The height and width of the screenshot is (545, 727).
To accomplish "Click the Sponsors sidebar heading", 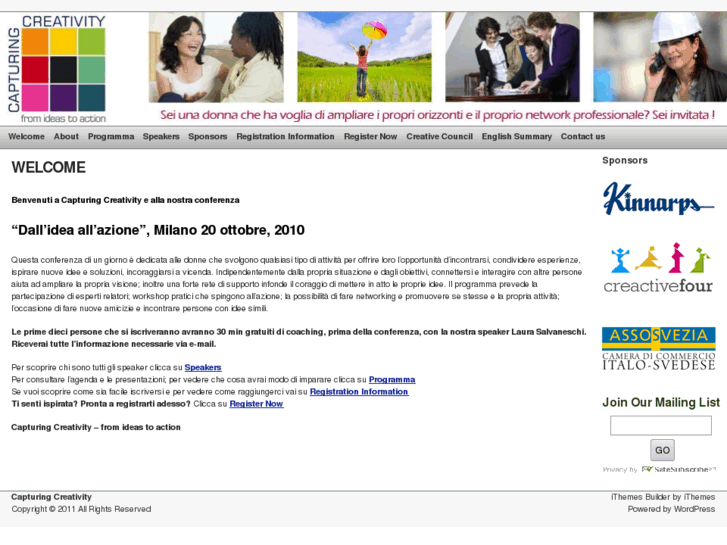I will (x=625, y=160).
